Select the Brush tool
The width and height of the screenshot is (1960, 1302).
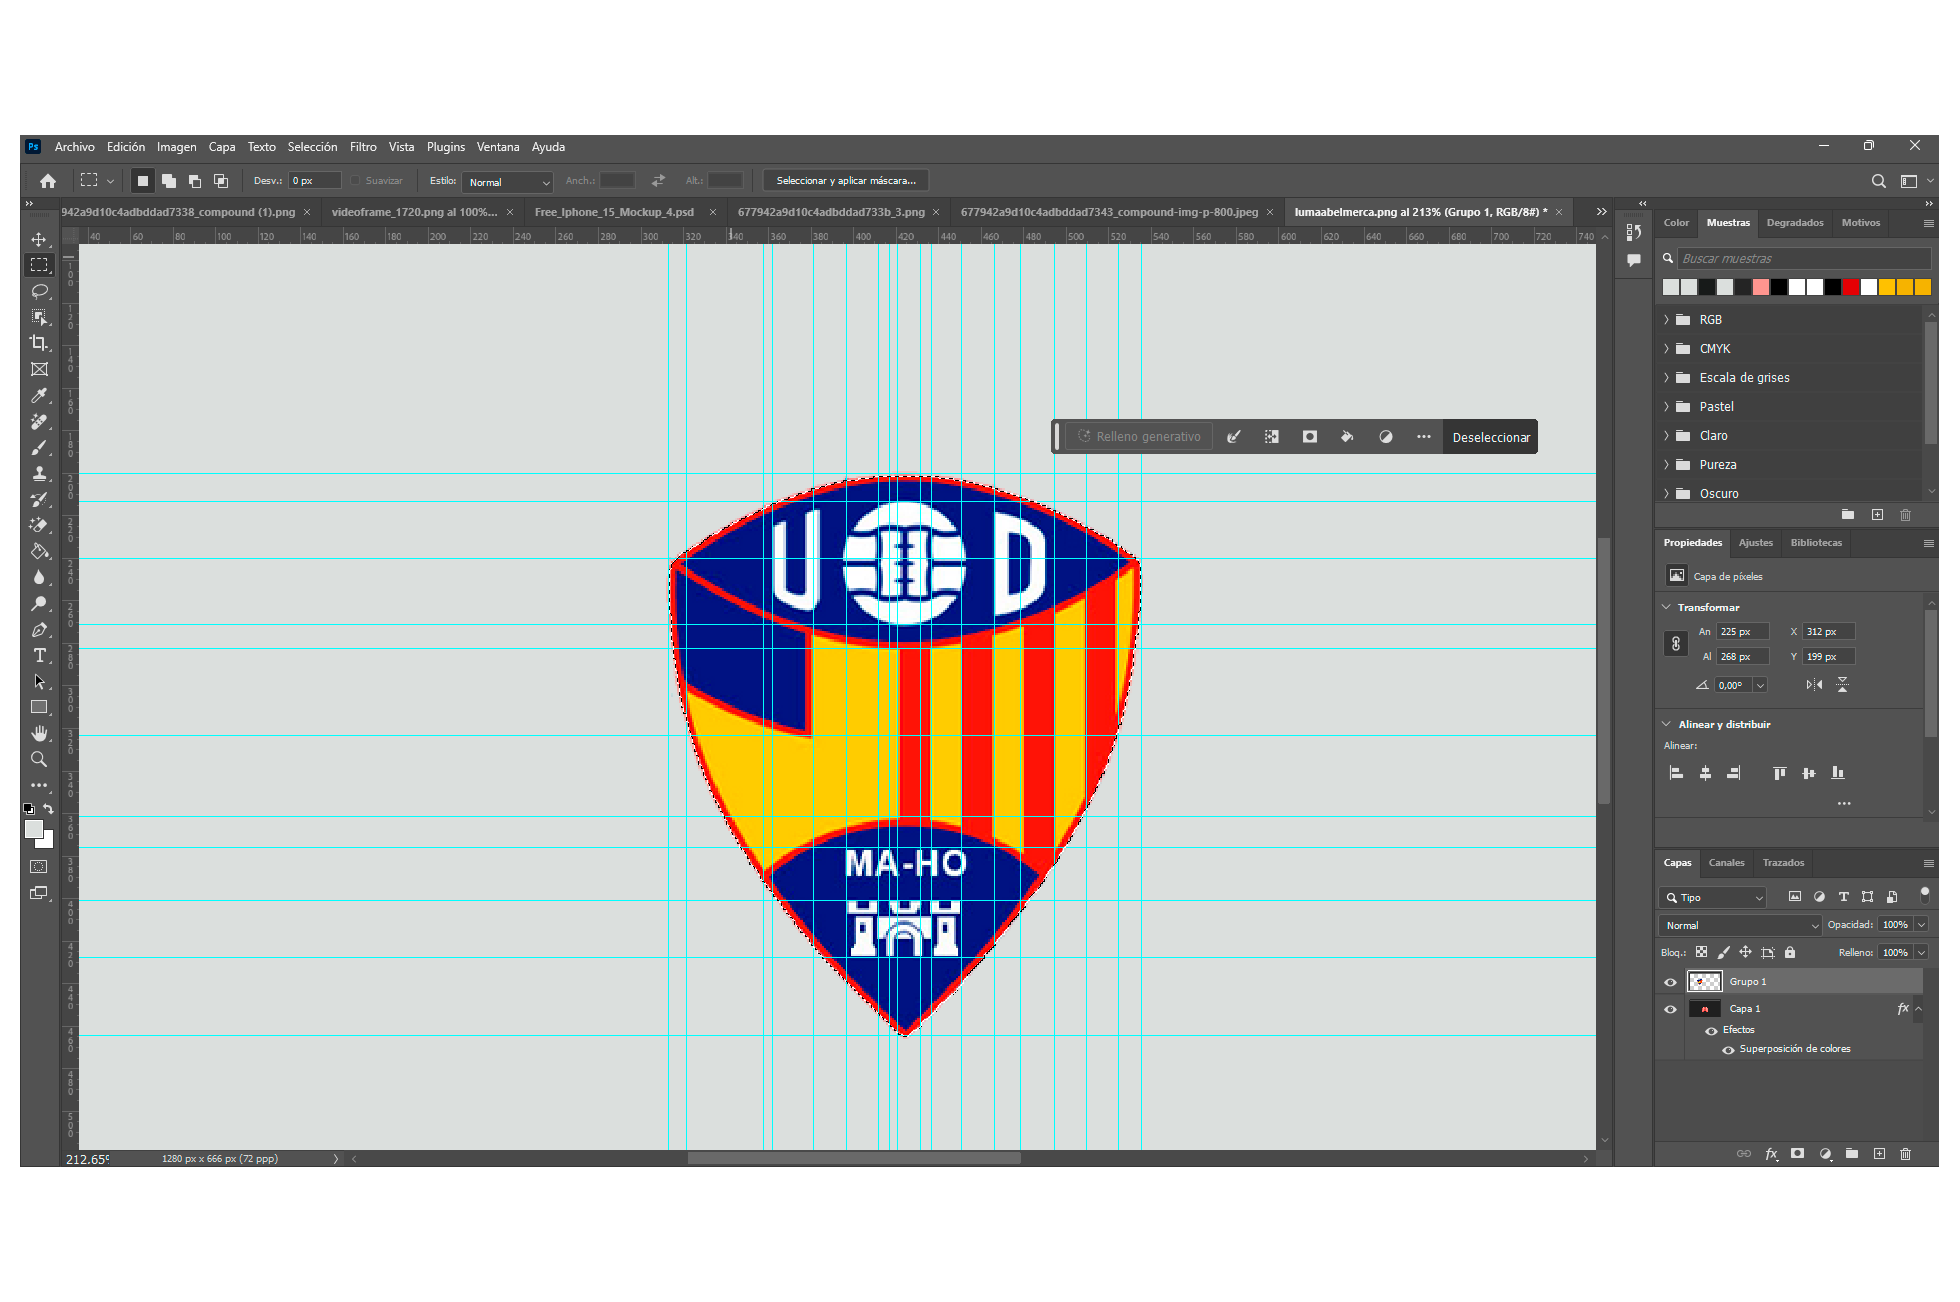pyautogui.click(x=39, y=448)
